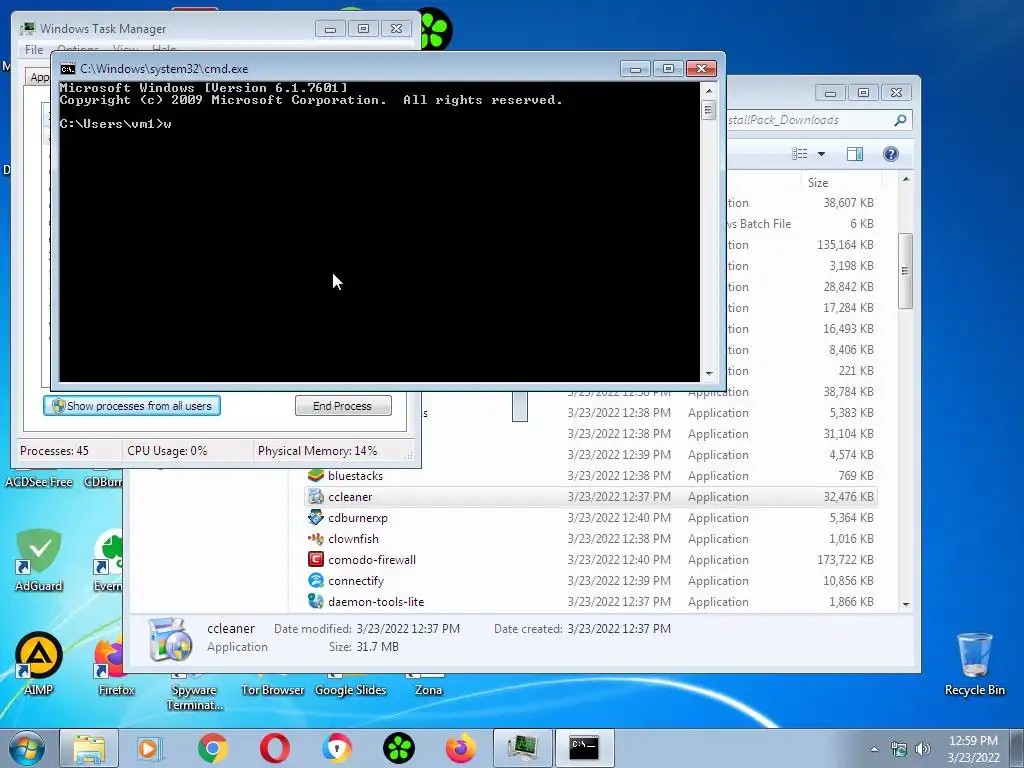
Task: Open the view options dropdown arrow
Action: [x=822, y=154]
